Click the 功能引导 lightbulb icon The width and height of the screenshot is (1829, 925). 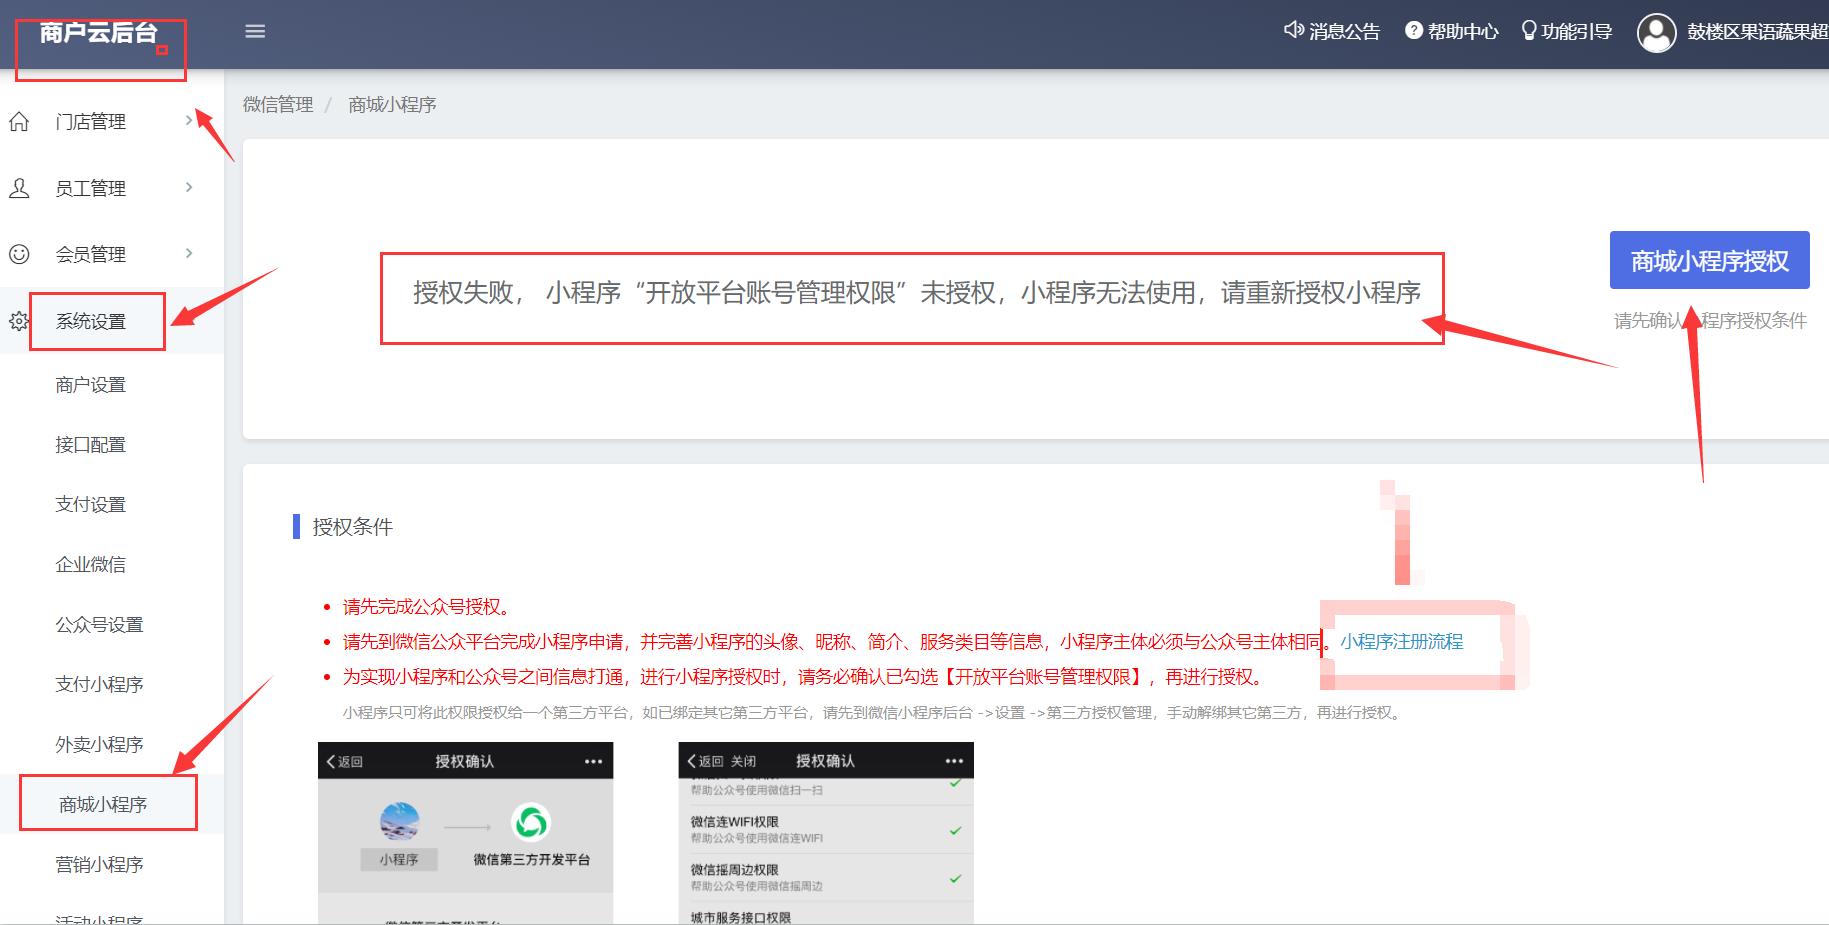click(x=1528, y=30)
